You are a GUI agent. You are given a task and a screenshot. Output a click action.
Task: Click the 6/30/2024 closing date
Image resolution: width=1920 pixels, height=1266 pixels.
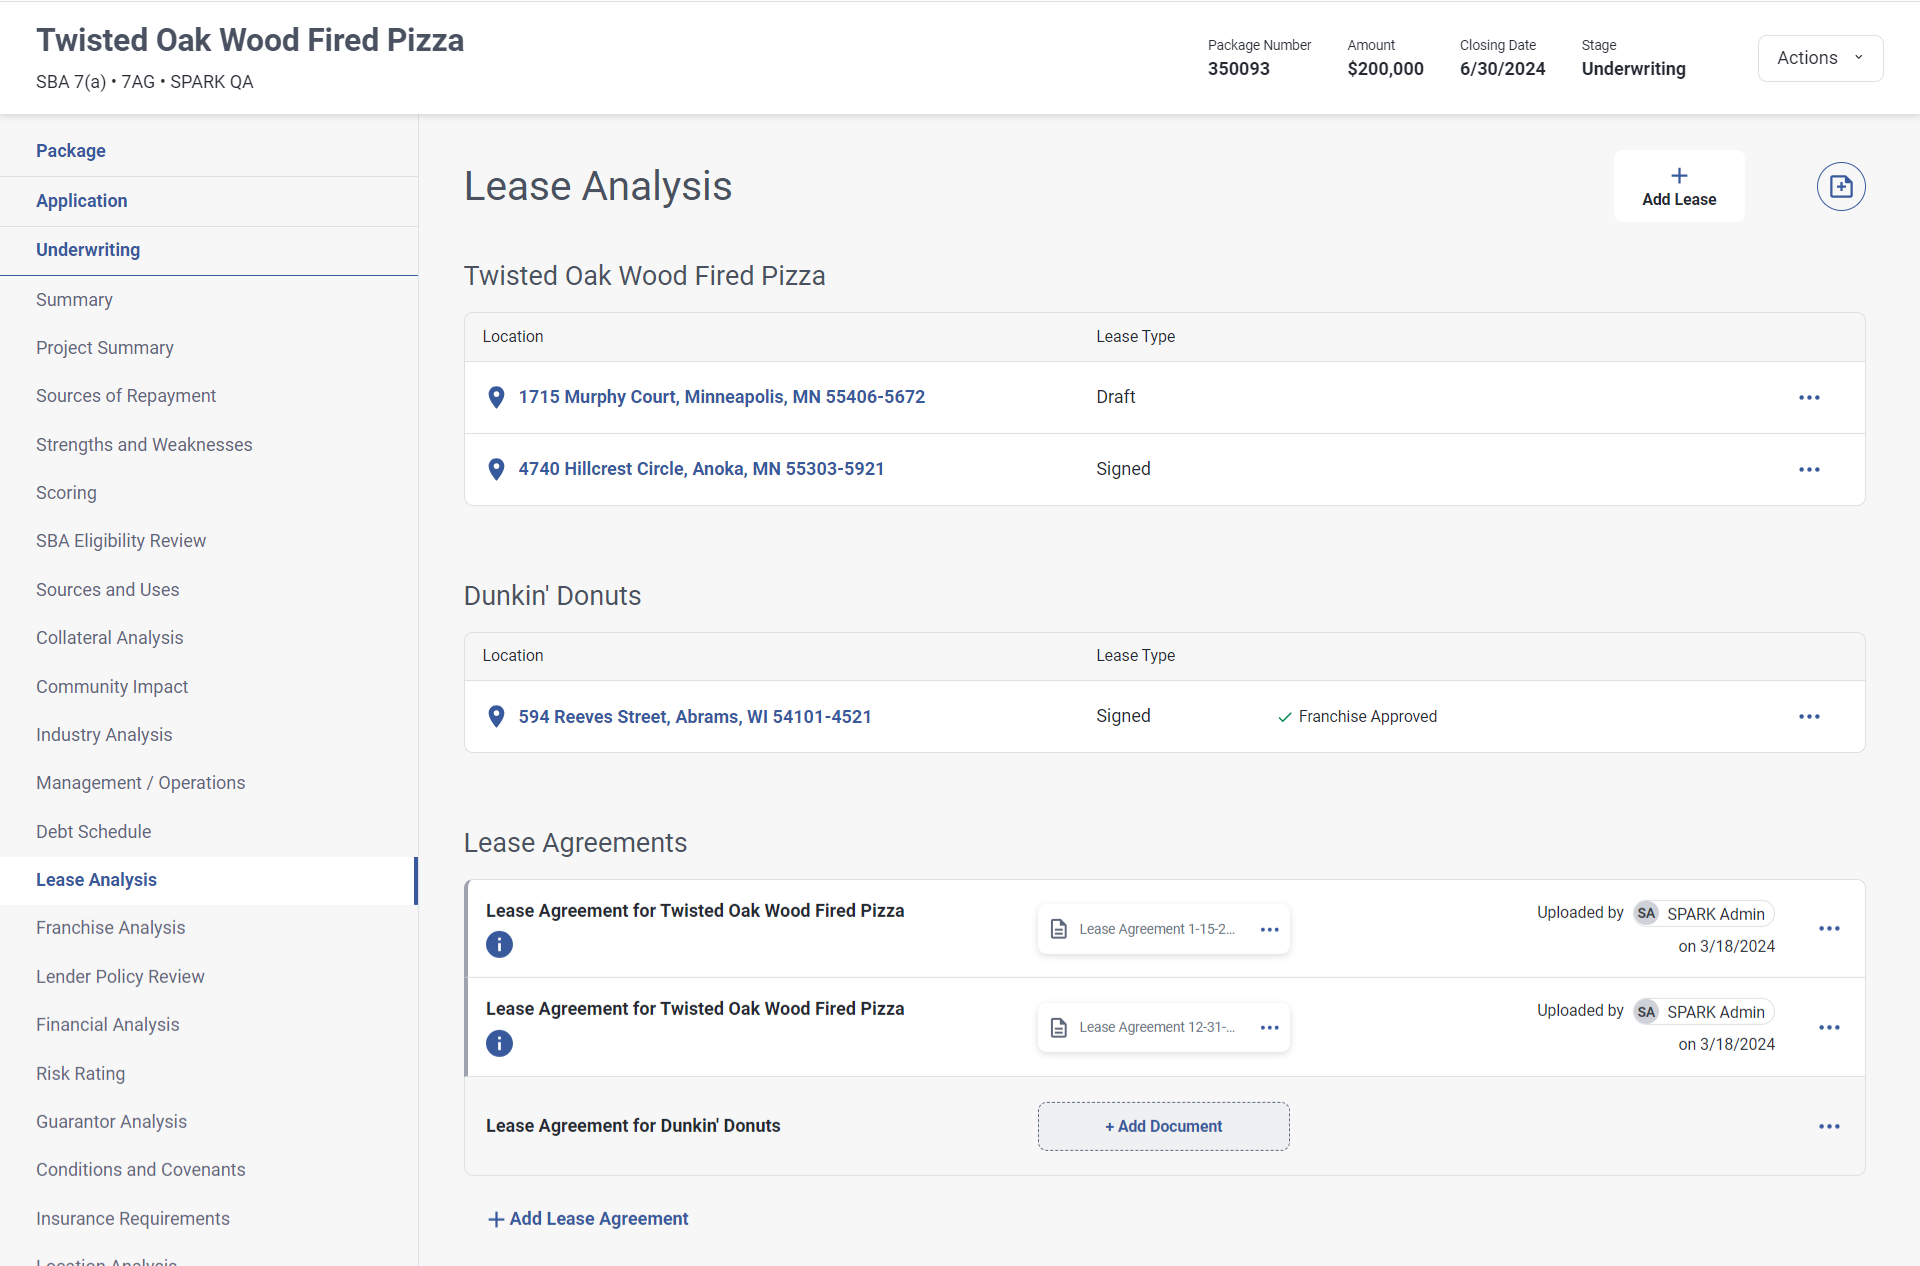point(1502,69)
